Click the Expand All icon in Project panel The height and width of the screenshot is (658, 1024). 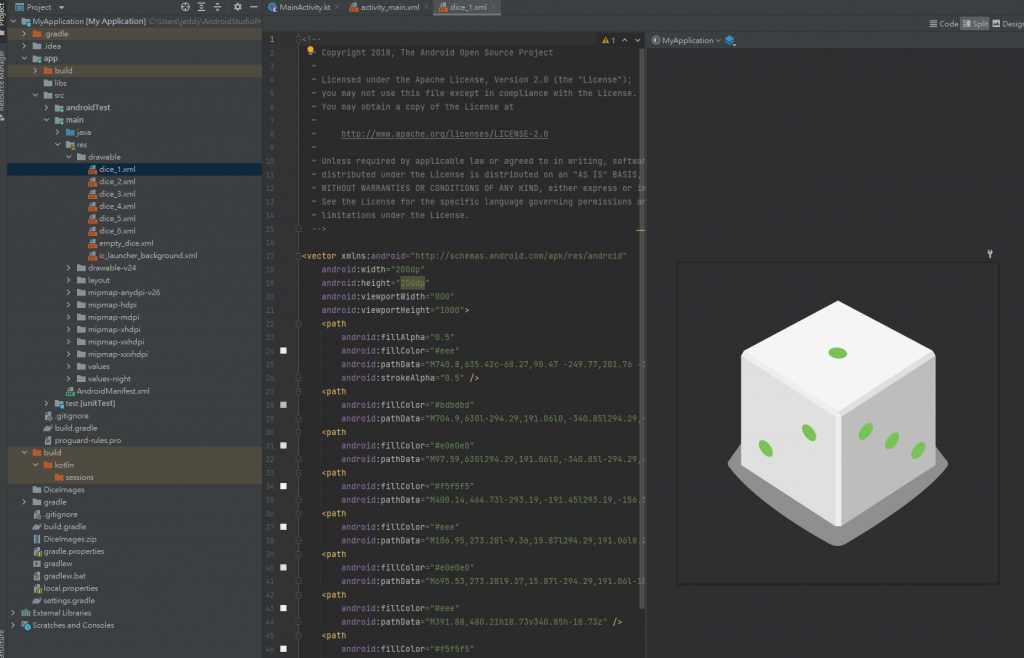point(200,7)
